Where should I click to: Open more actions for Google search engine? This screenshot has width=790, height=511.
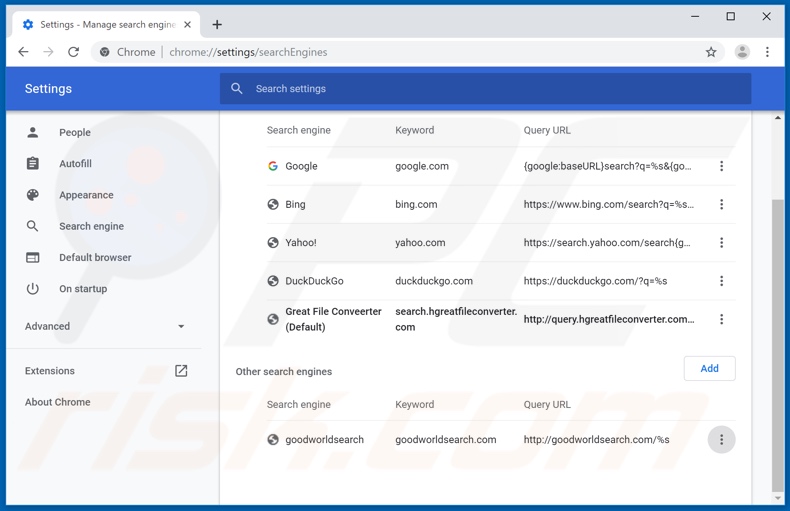tap(721, 166)
